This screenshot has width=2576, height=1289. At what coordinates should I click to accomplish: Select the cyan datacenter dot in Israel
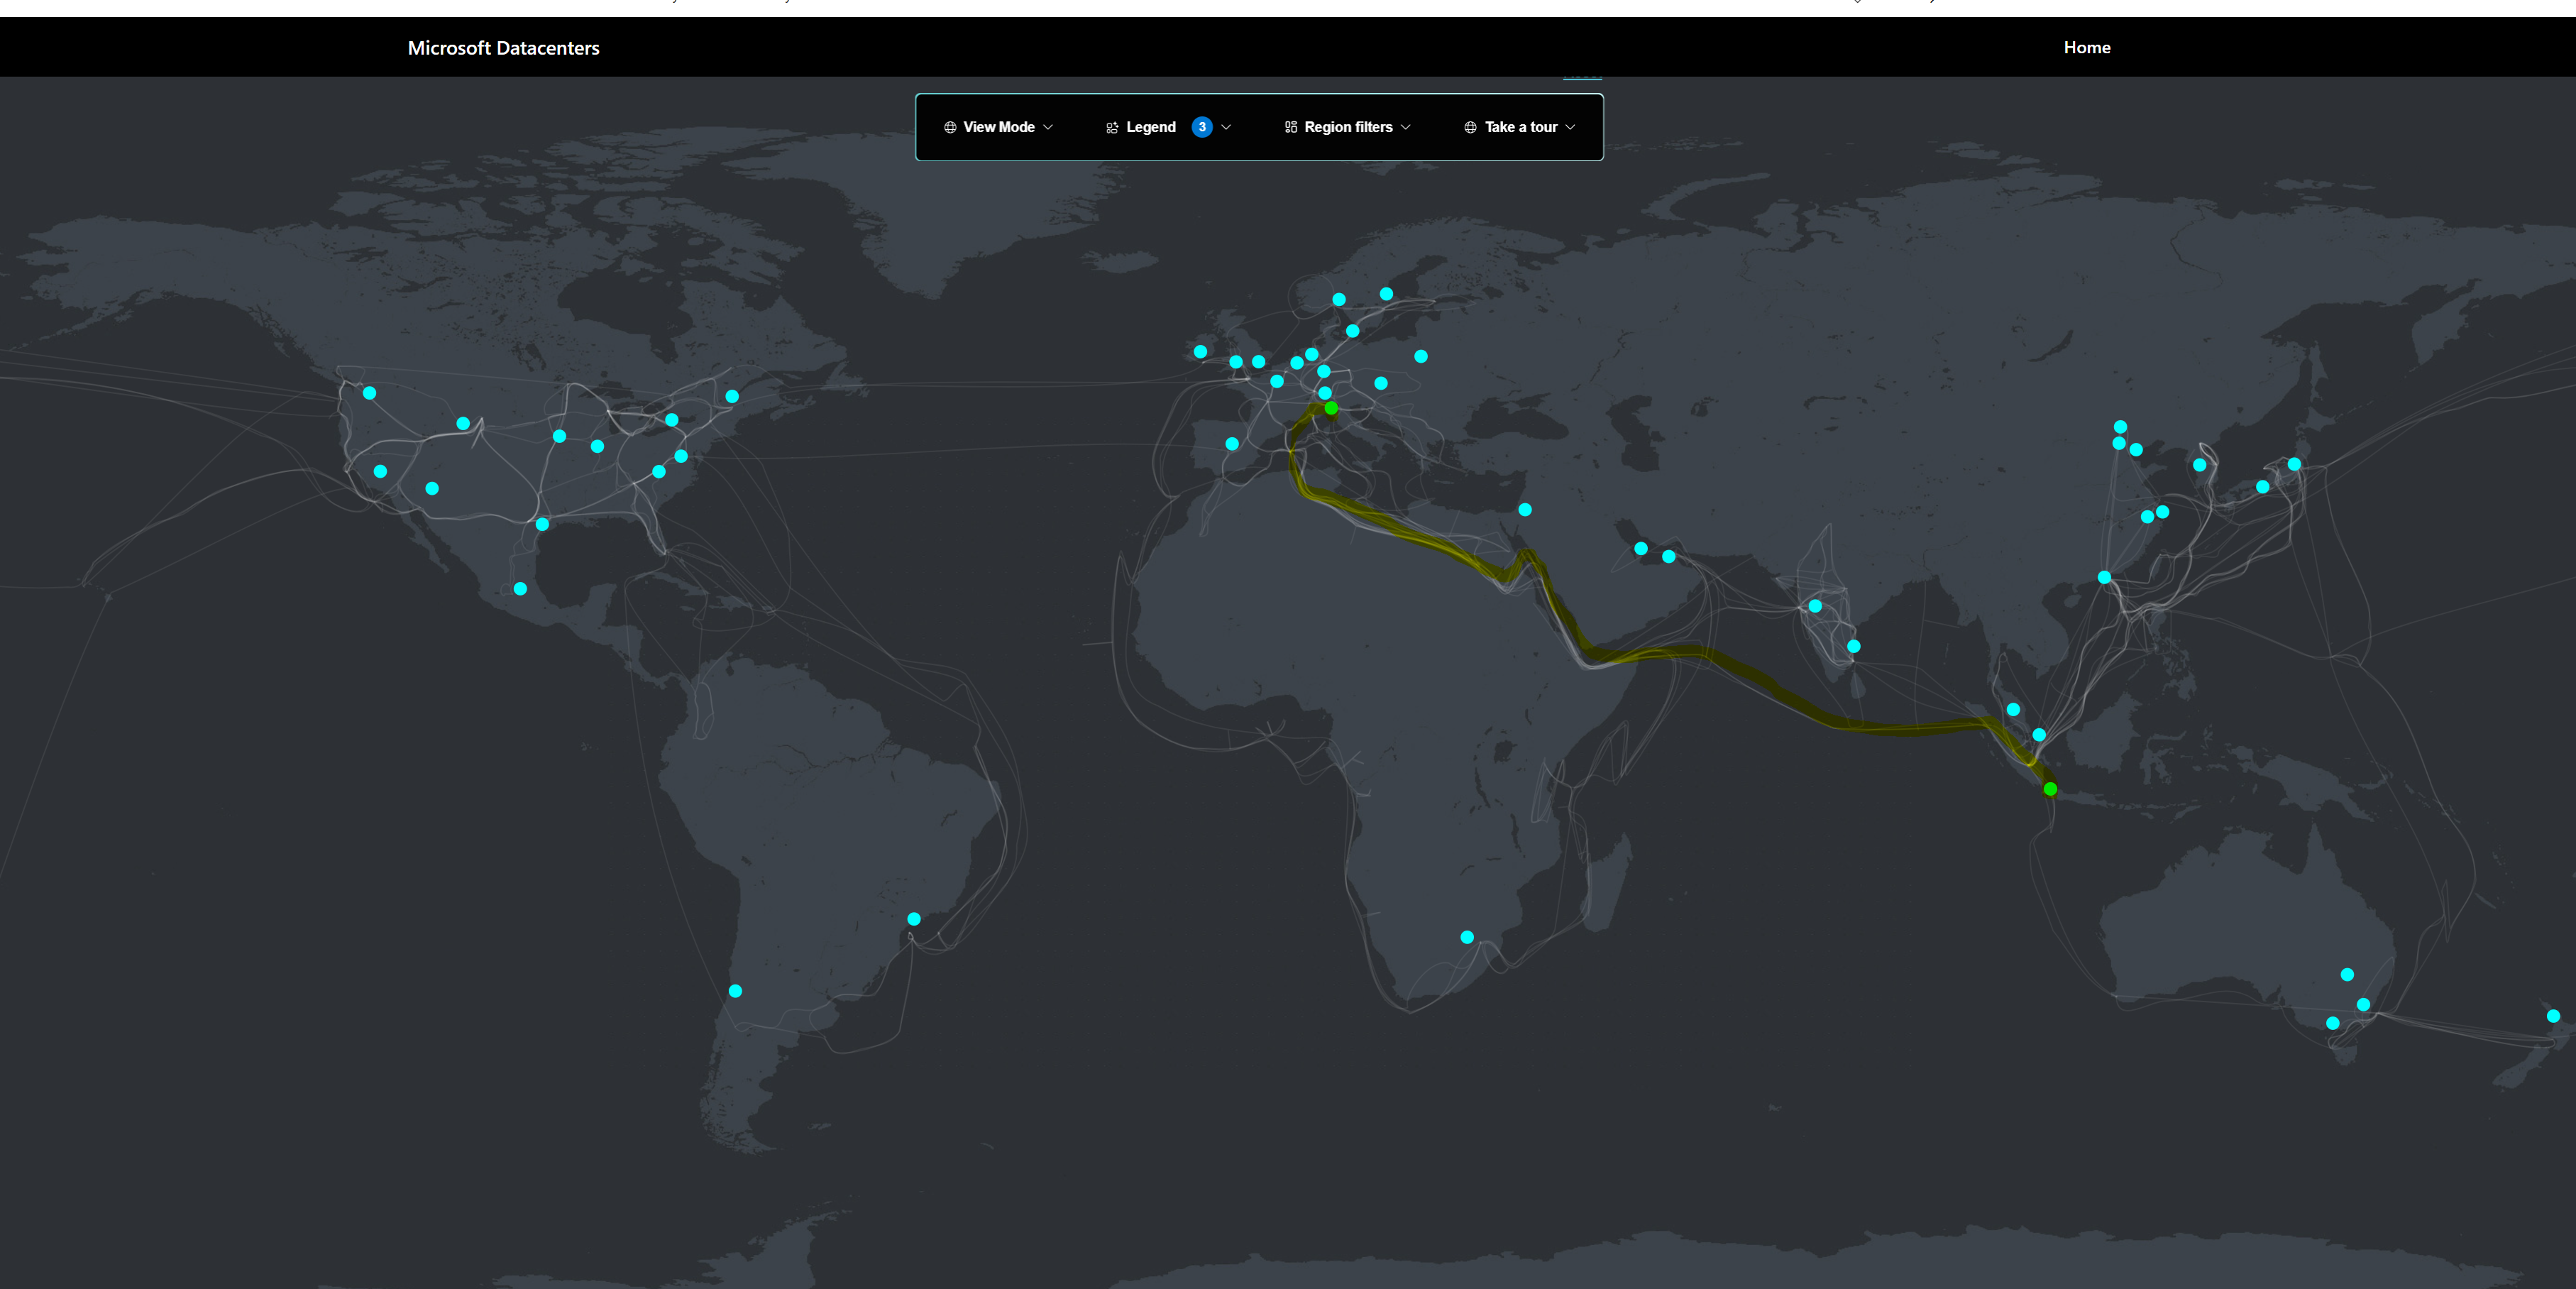pos(1525,510)
